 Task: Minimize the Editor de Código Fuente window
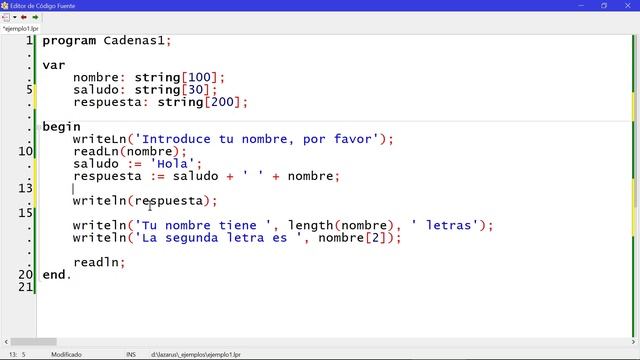coord(581,6)
